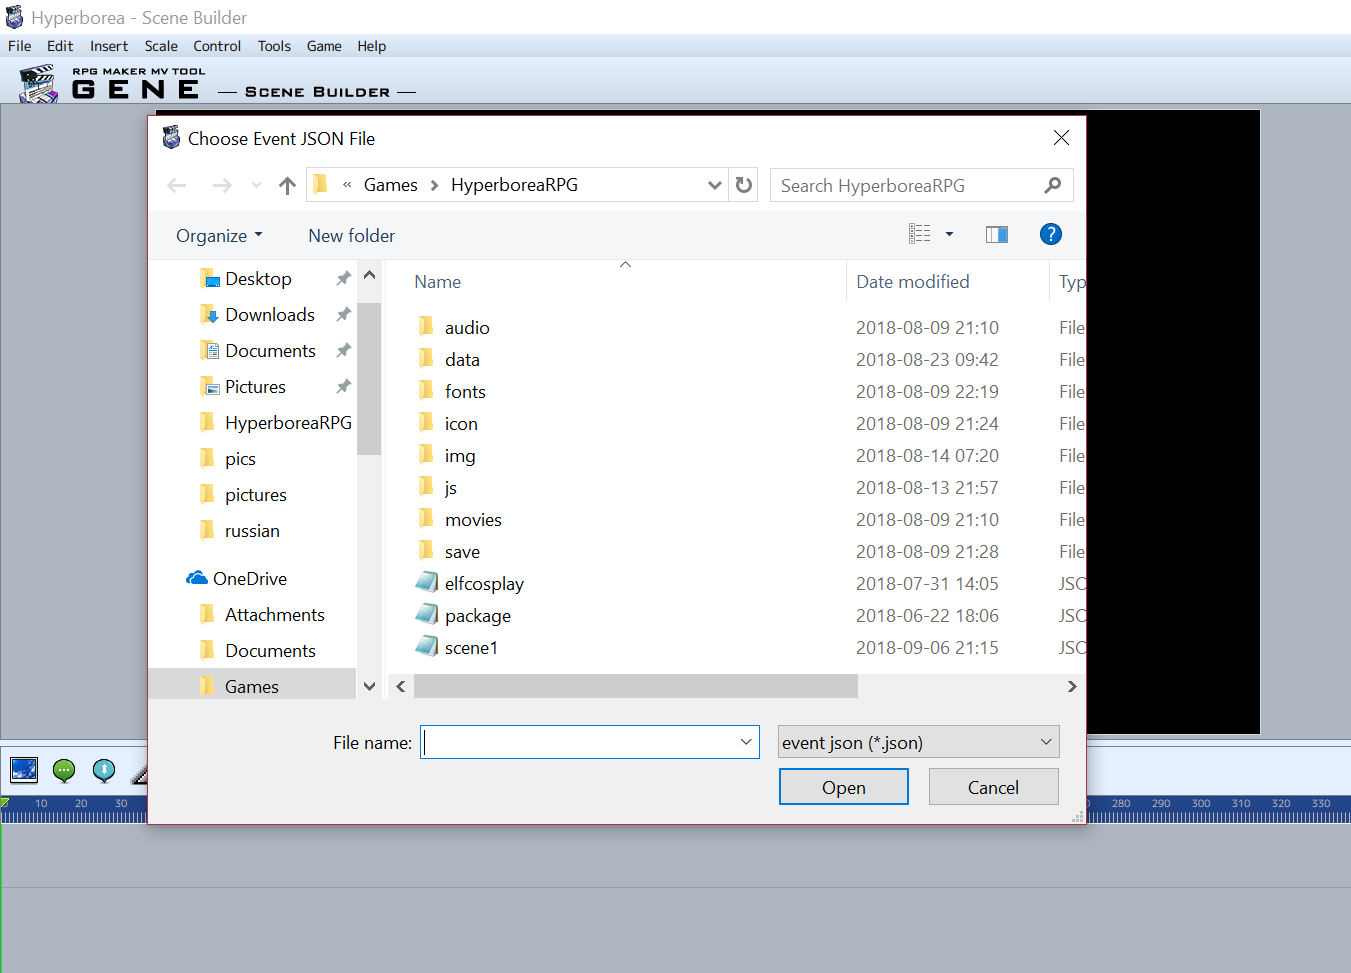Click the blue scroll balloon icon
The height and width of the screenshot is (973, 1351).
[x=104, y=770]
